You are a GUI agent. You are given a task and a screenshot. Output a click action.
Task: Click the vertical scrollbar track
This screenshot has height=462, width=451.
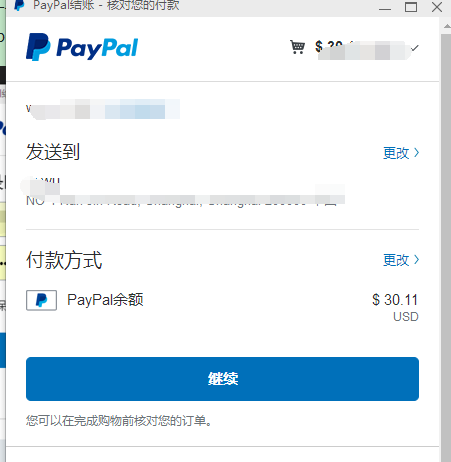pos(446,247)
